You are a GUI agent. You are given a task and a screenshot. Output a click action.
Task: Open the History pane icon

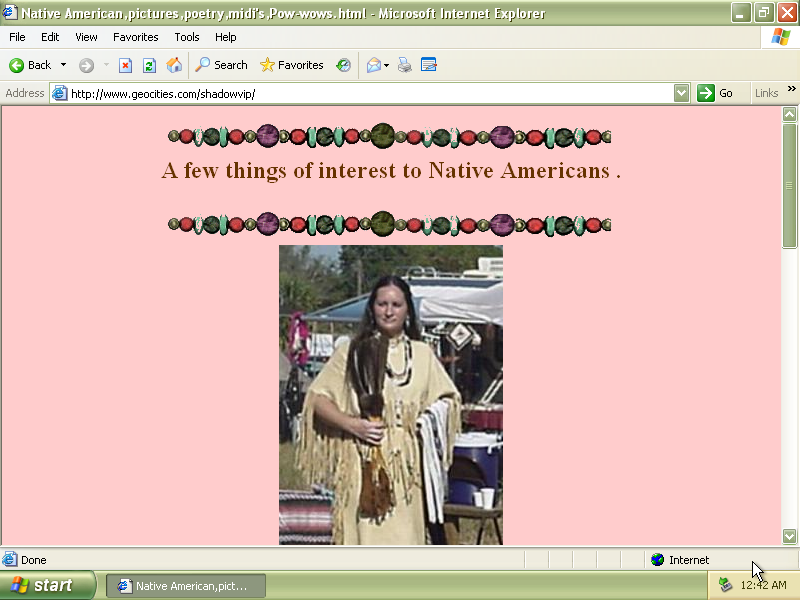click(343, 65)
